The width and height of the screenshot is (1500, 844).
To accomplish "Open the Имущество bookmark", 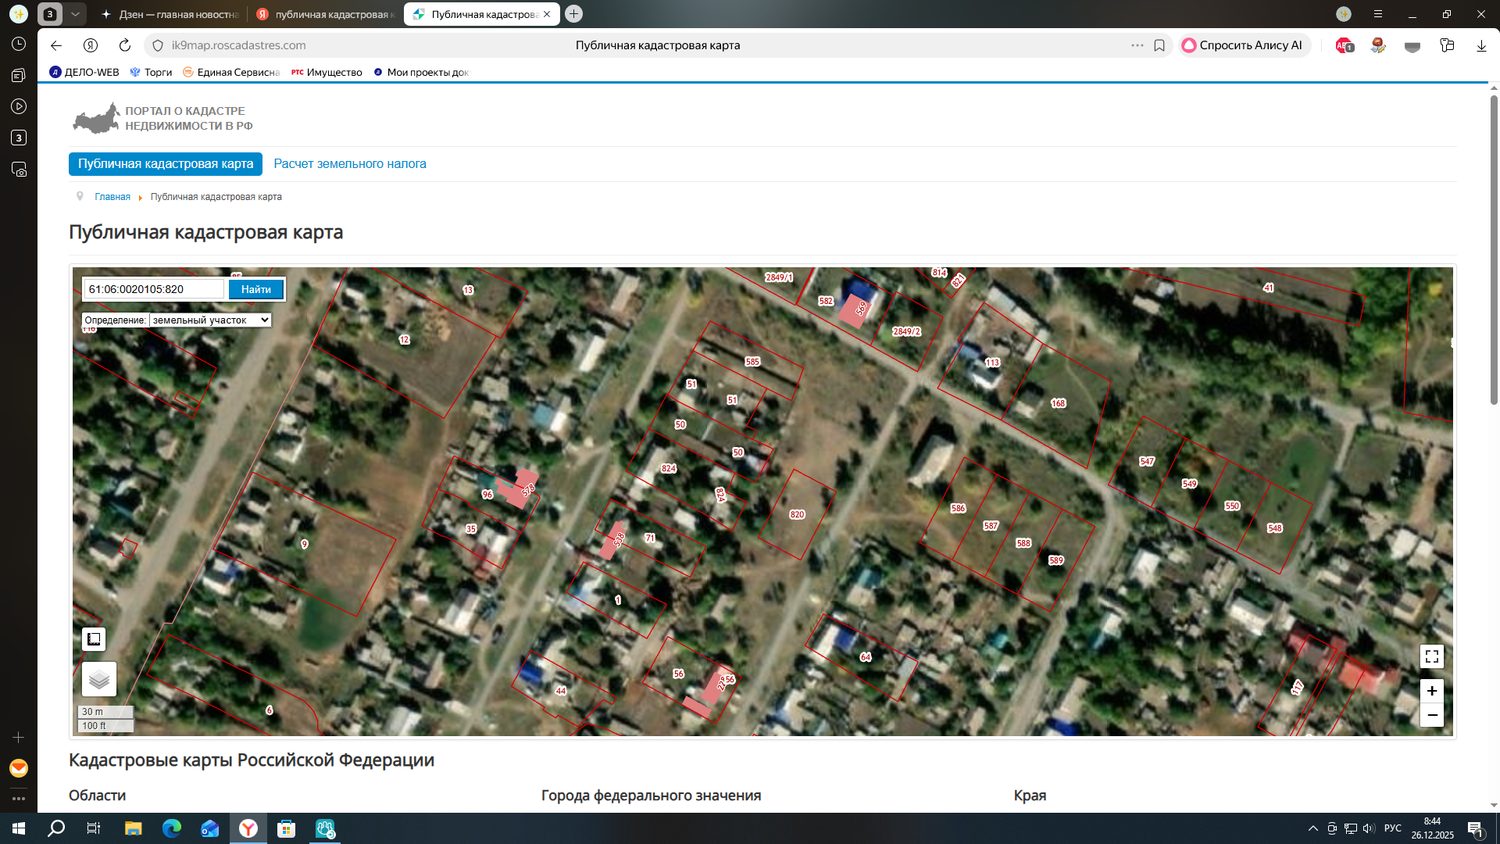I will pos(327,72).
